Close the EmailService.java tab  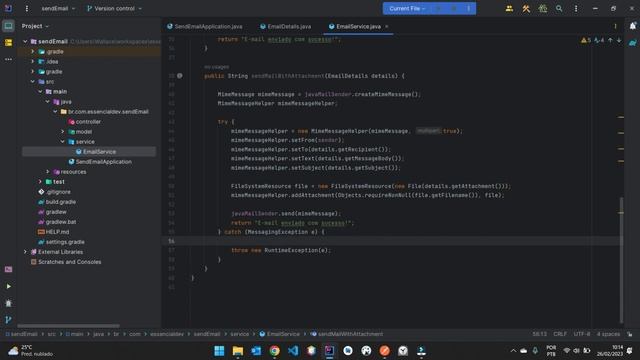[387, 26]
